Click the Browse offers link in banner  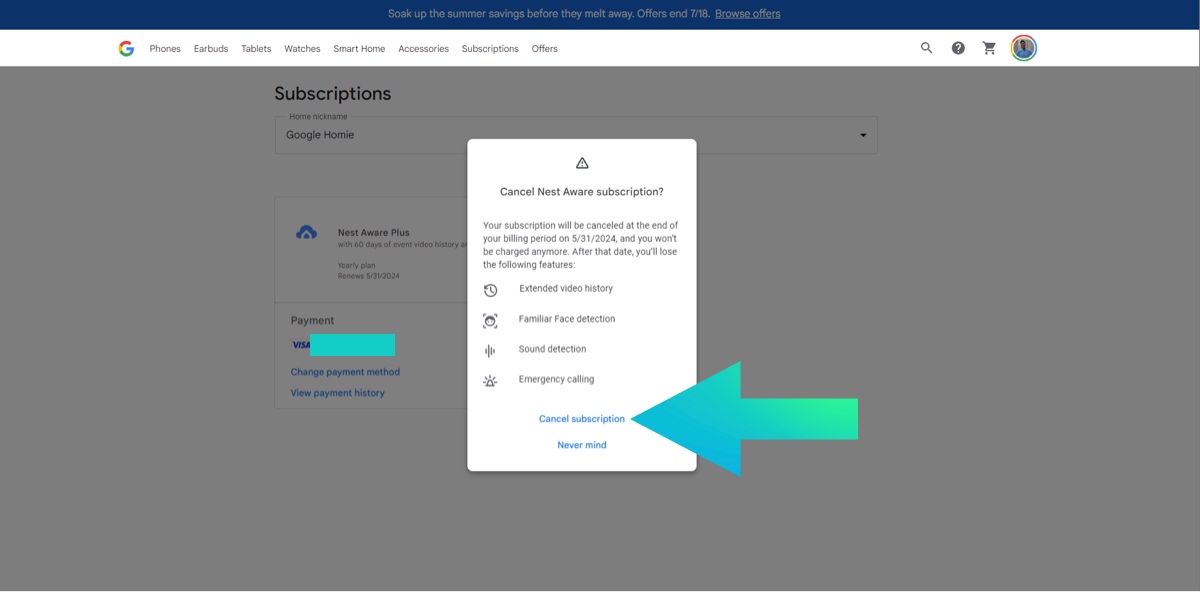[747, 14]
